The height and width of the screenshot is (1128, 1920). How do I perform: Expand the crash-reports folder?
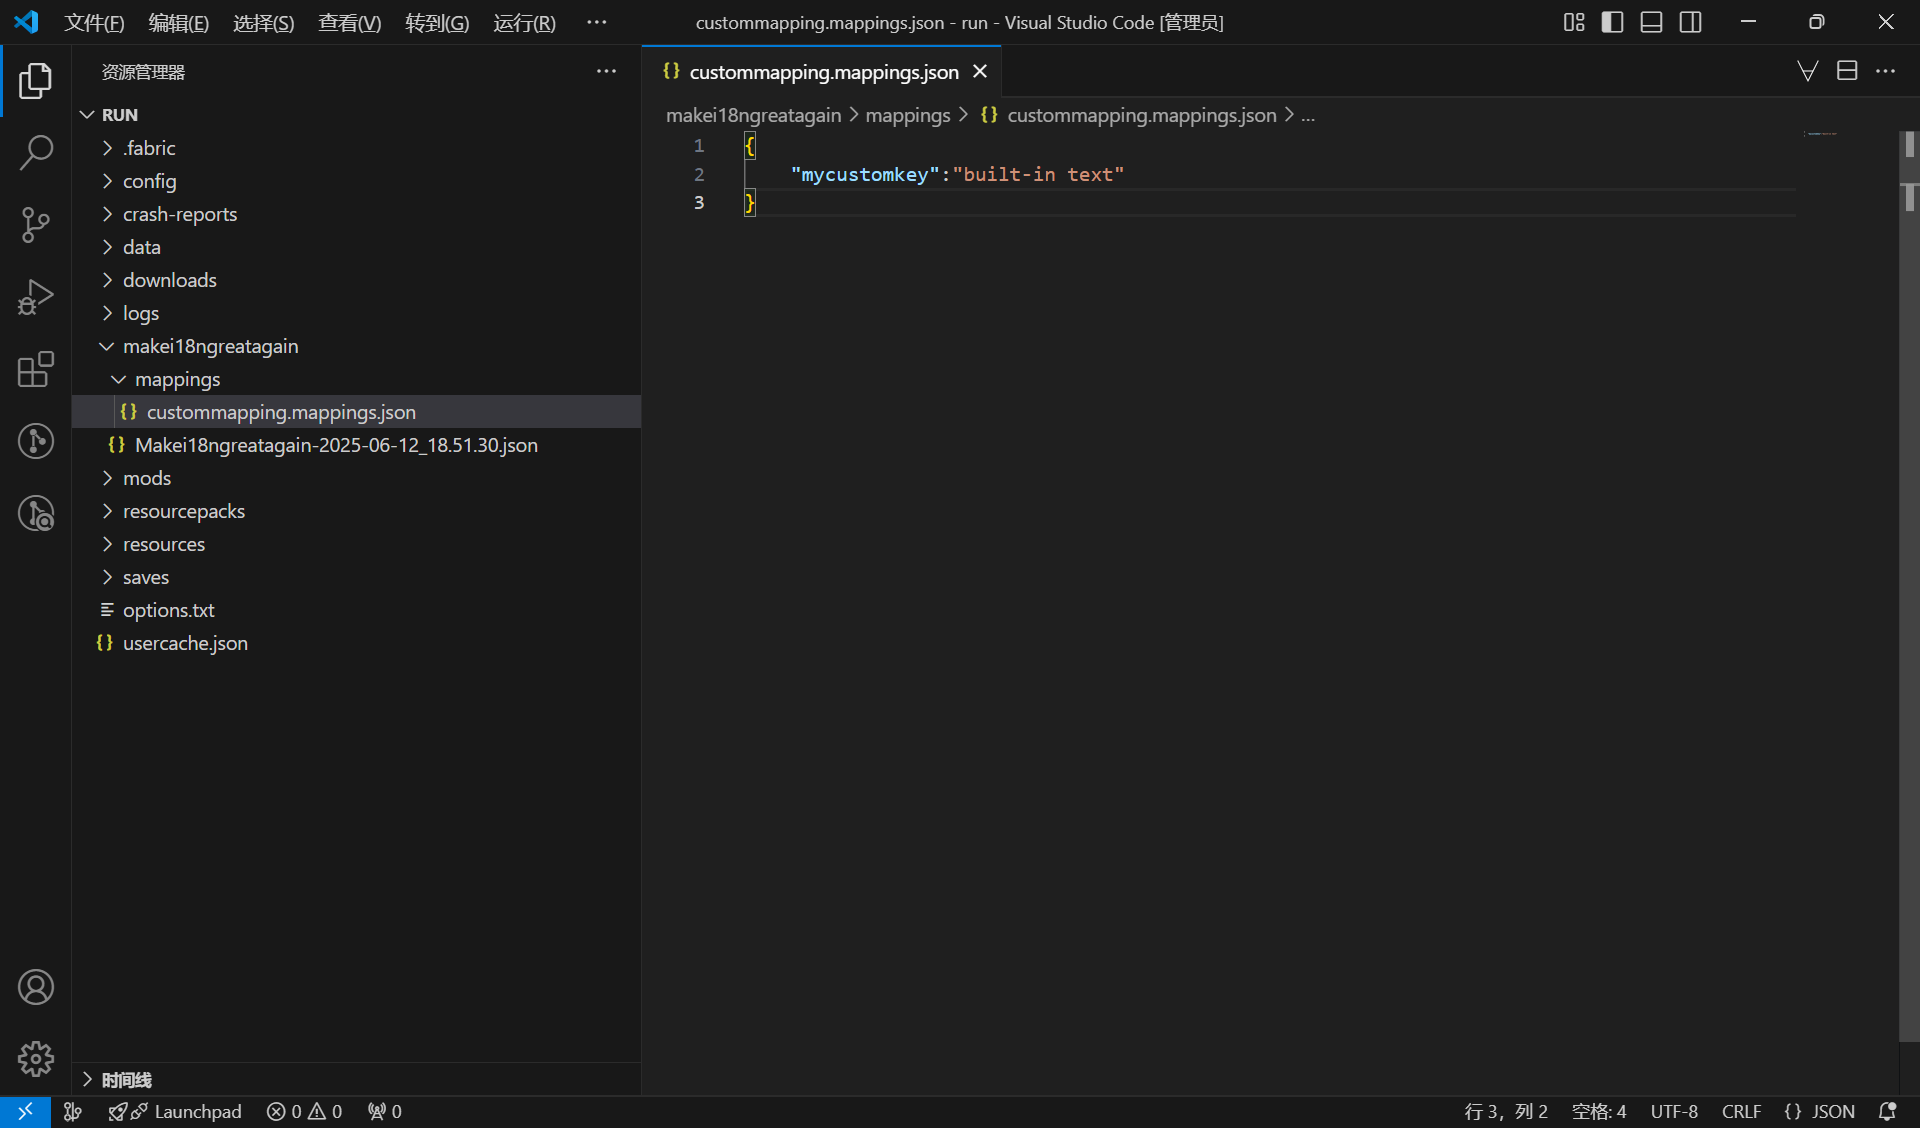[356, 214]
